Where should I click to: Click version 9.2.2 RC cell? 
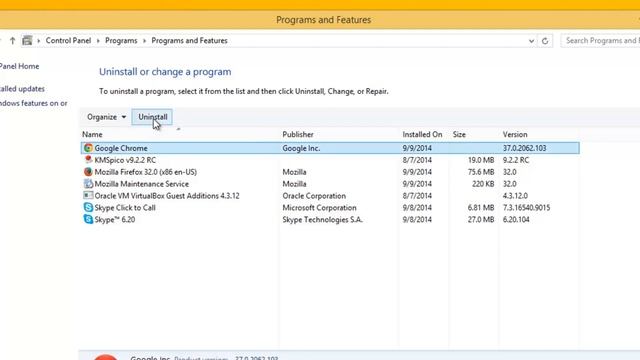[516, 160]
